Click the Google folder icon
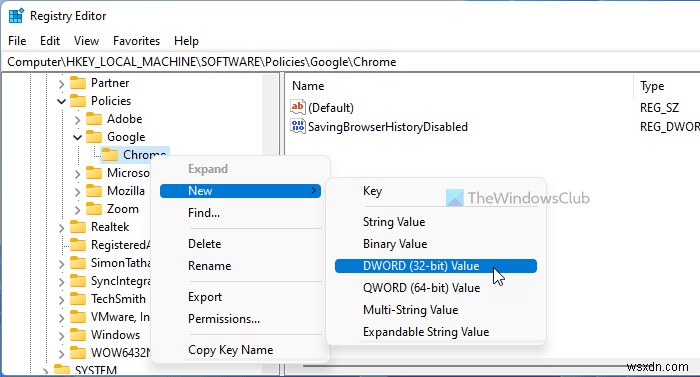Screen dimensions: 700x377 point(94,137)
